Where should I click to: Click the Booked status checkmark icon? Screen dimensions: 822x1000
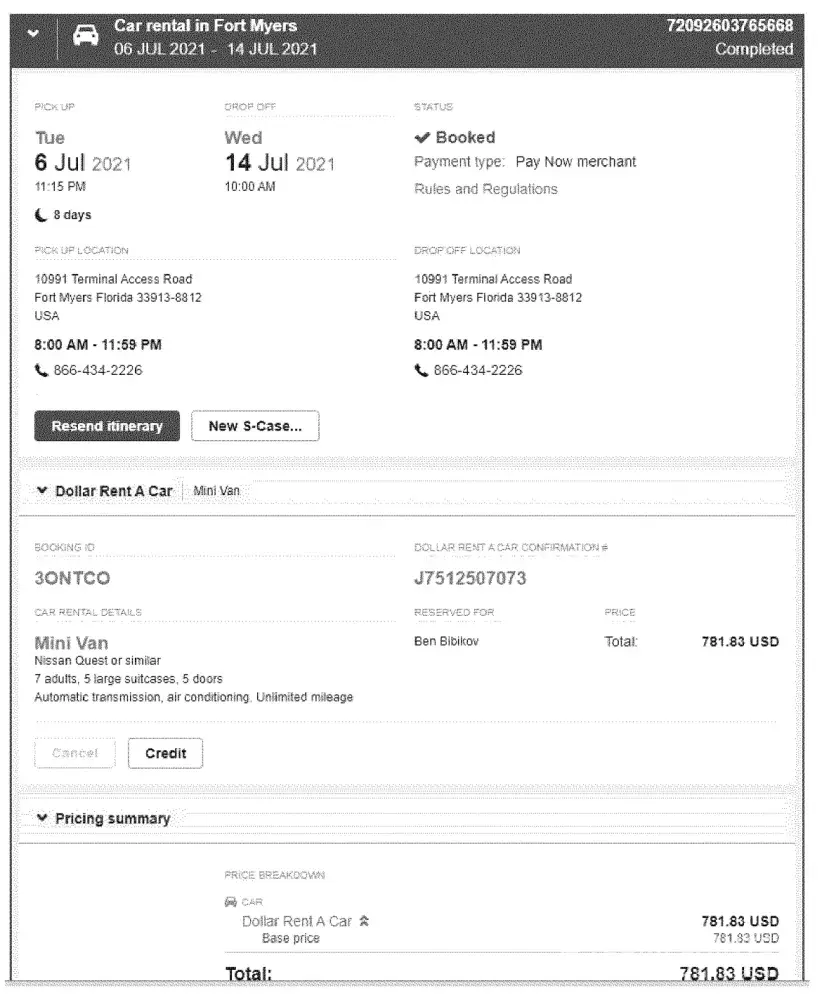coord(422,138)
